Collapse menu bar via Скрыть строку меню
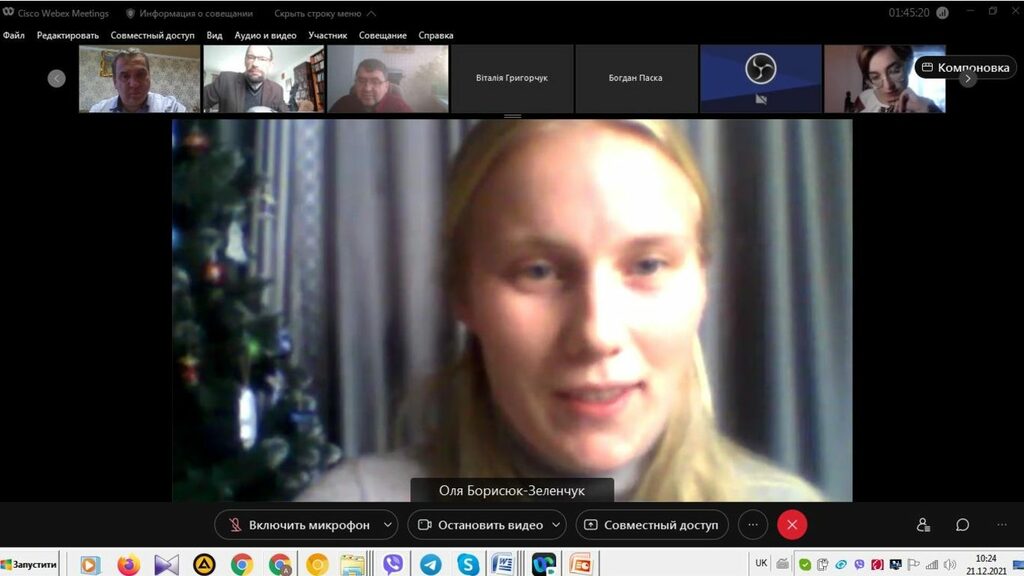 pyautogui.click(x=318, y=14)
